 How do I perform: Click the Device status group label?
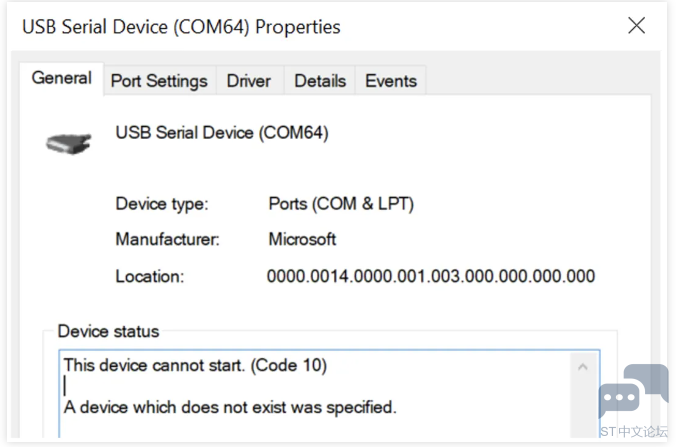tap(108, 331)
